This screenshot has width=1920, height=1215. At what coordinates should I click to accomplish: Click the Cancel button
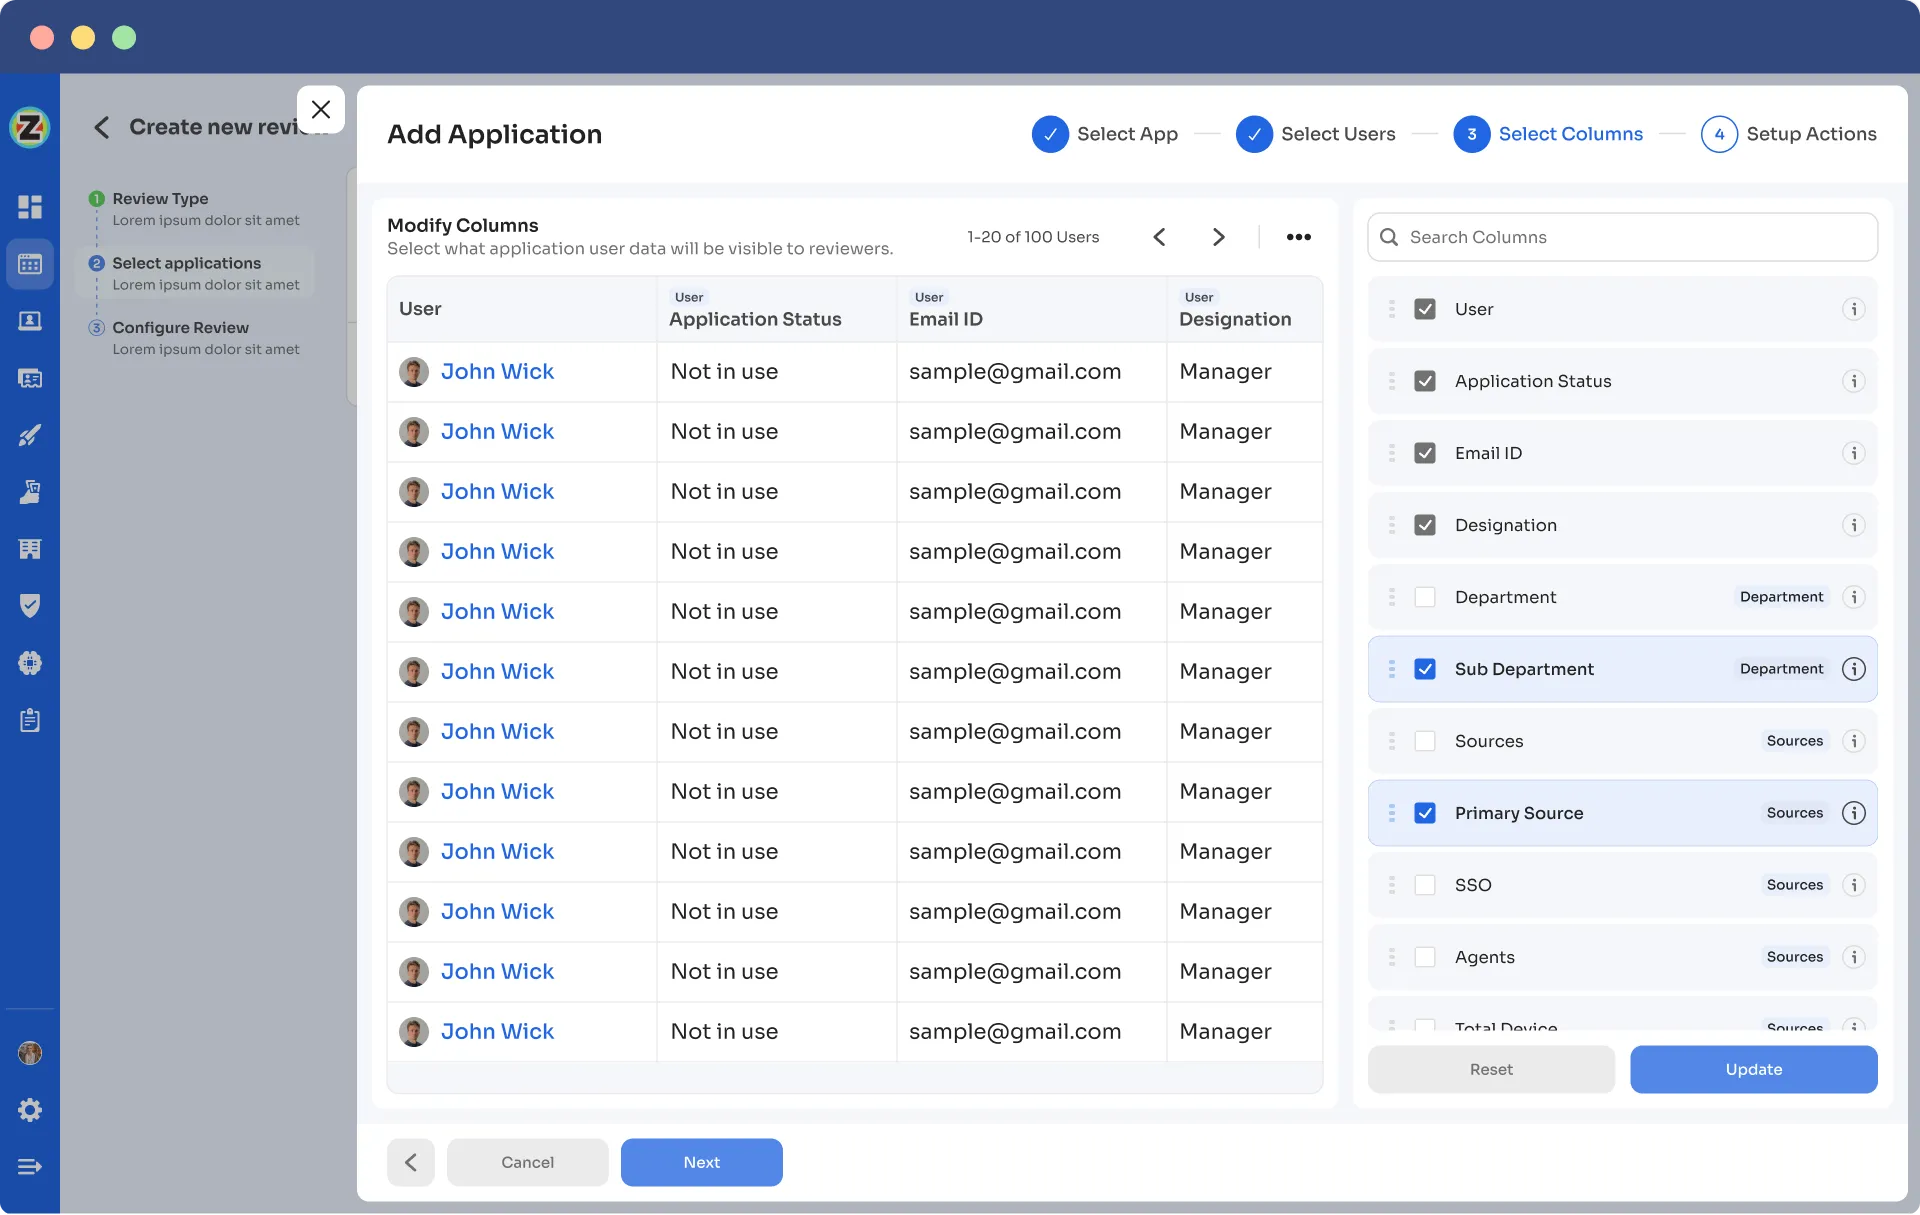pyautogui.click(x=528, y=1162)
